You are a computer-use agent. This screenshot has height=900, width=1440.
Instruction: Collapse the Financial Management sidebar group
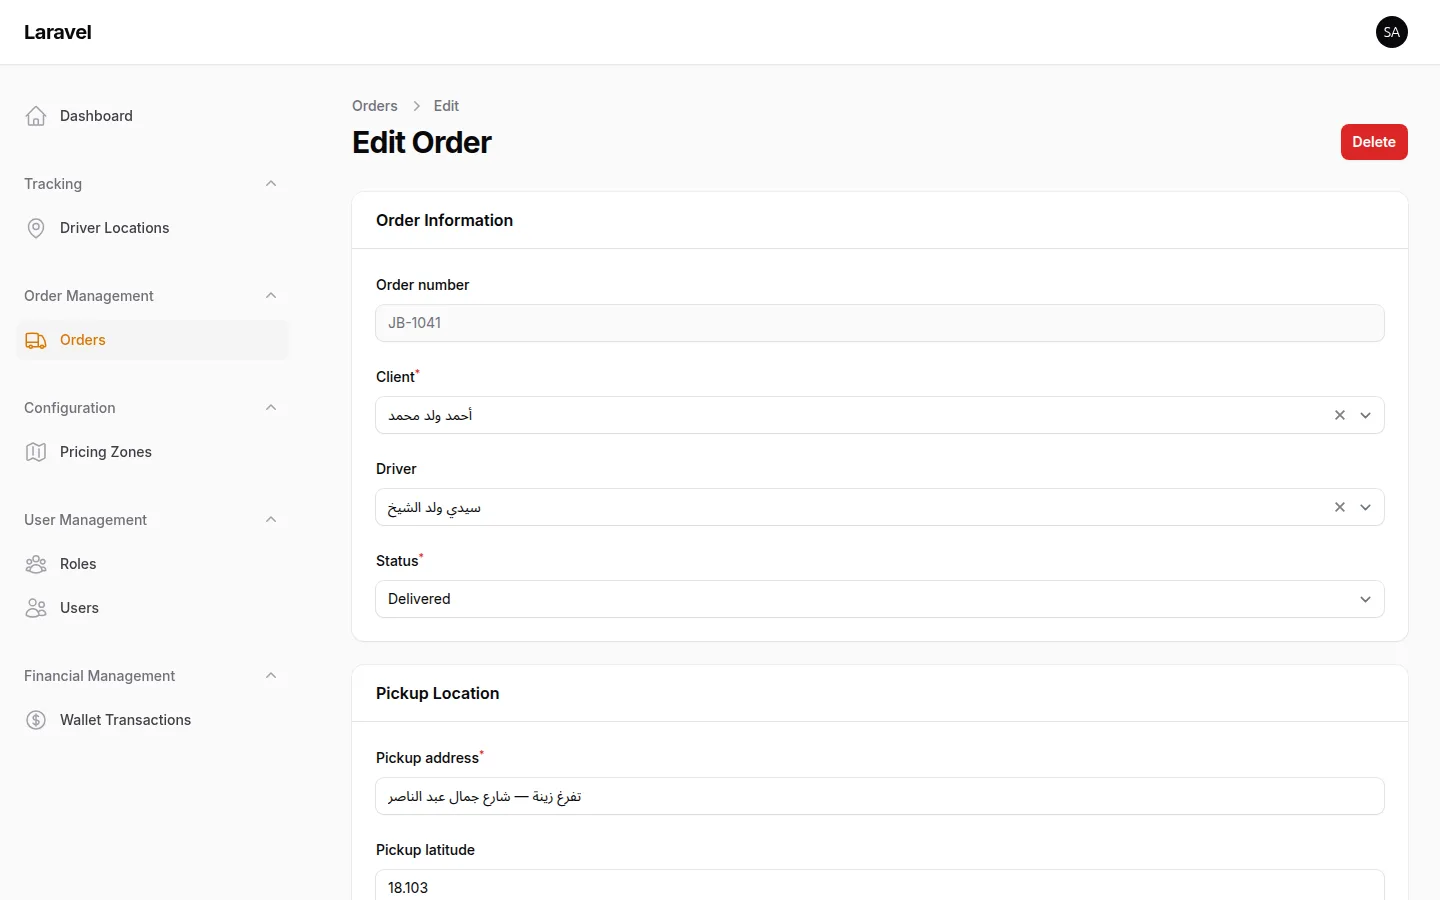(271, 676)
